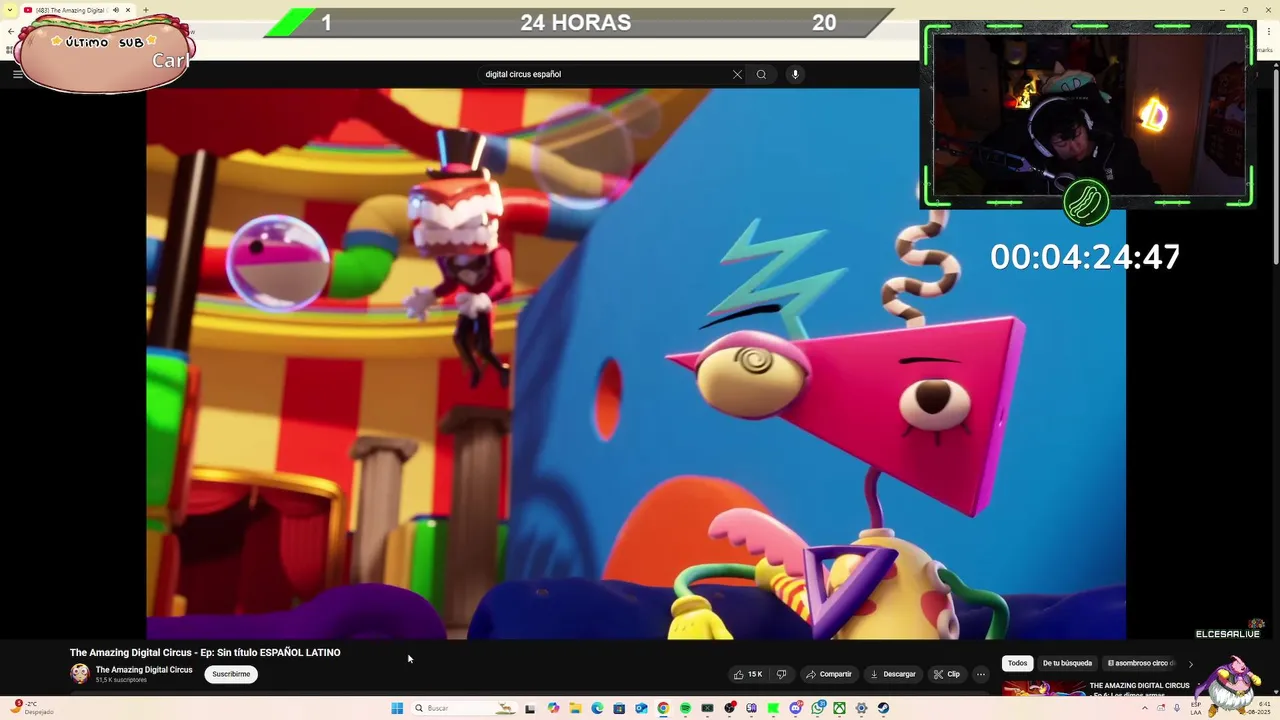Open the clock and date in the taskbar
This screenshot has height=720, width=1280.
point(1258,708)
